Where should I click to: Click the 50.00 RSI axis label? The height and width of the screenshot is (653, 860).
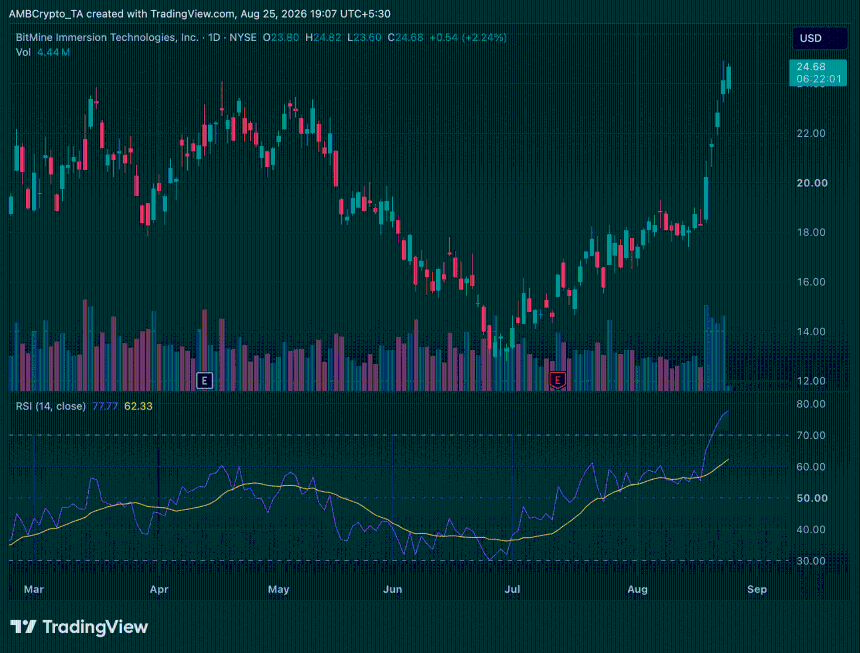tap(812, 498)
